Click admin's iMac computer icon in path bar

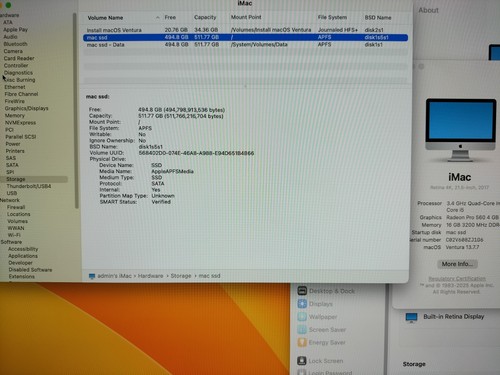[x=92, y=276]
